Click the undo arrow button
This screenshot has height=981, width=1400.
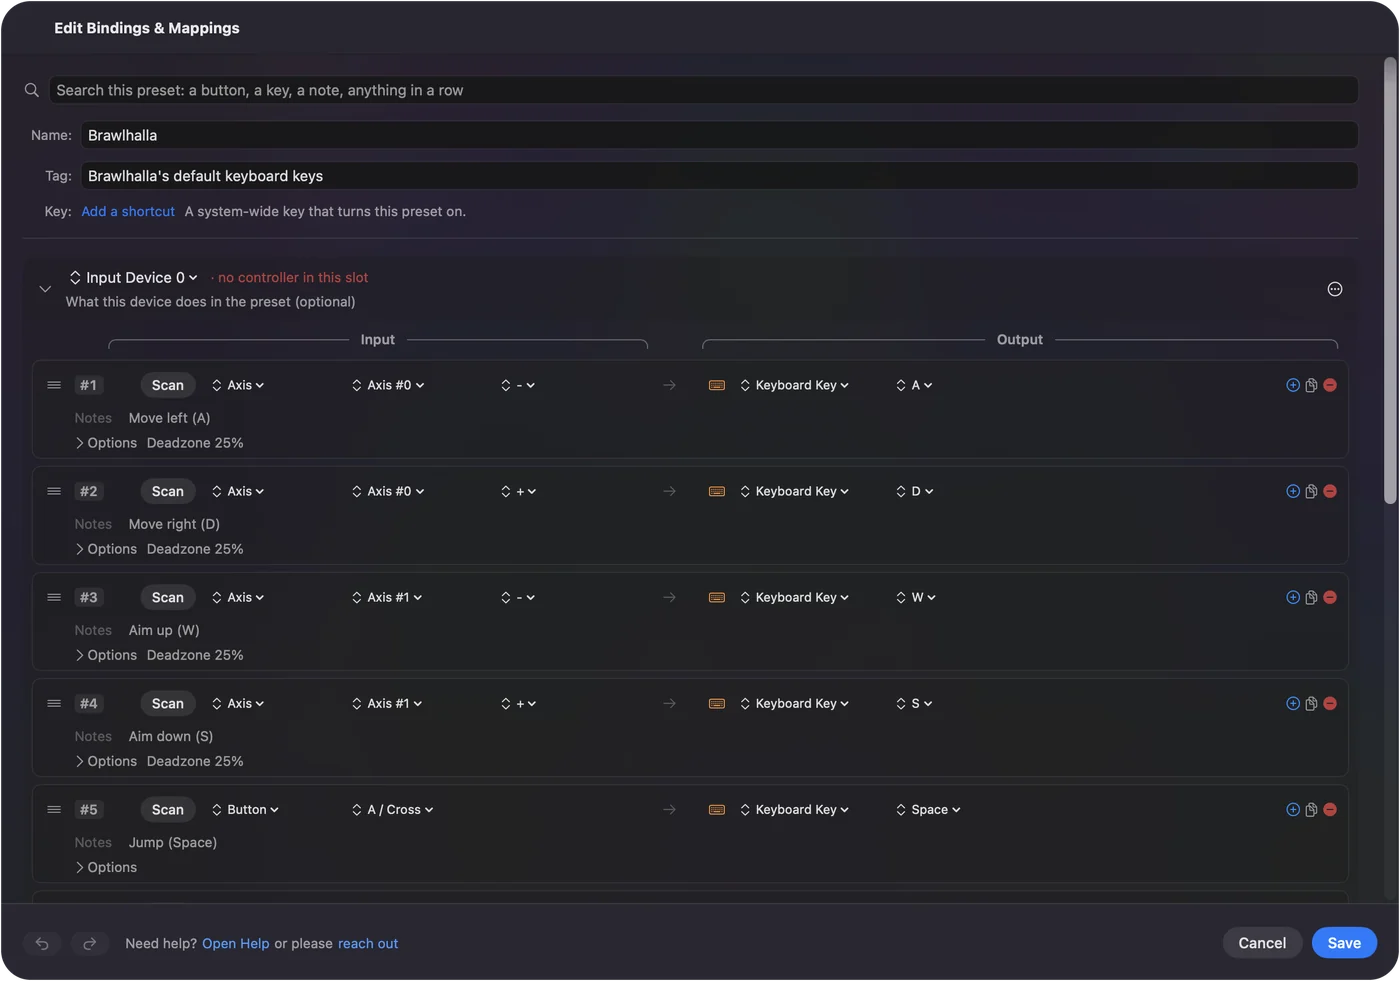click(42, 943)
